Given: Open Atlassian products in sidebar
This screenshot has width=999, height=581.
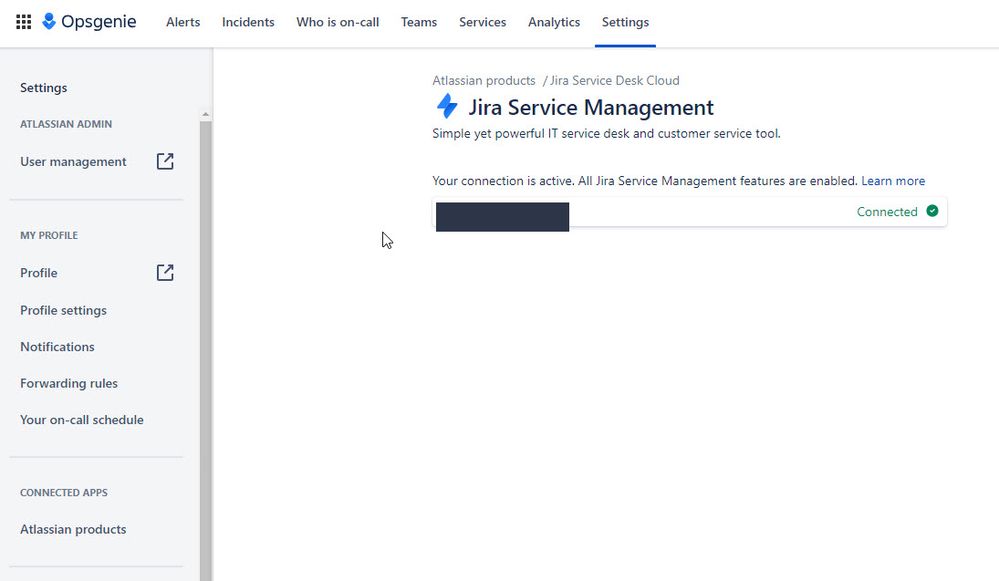Looking at the screenshot, I should coord(73,529).
